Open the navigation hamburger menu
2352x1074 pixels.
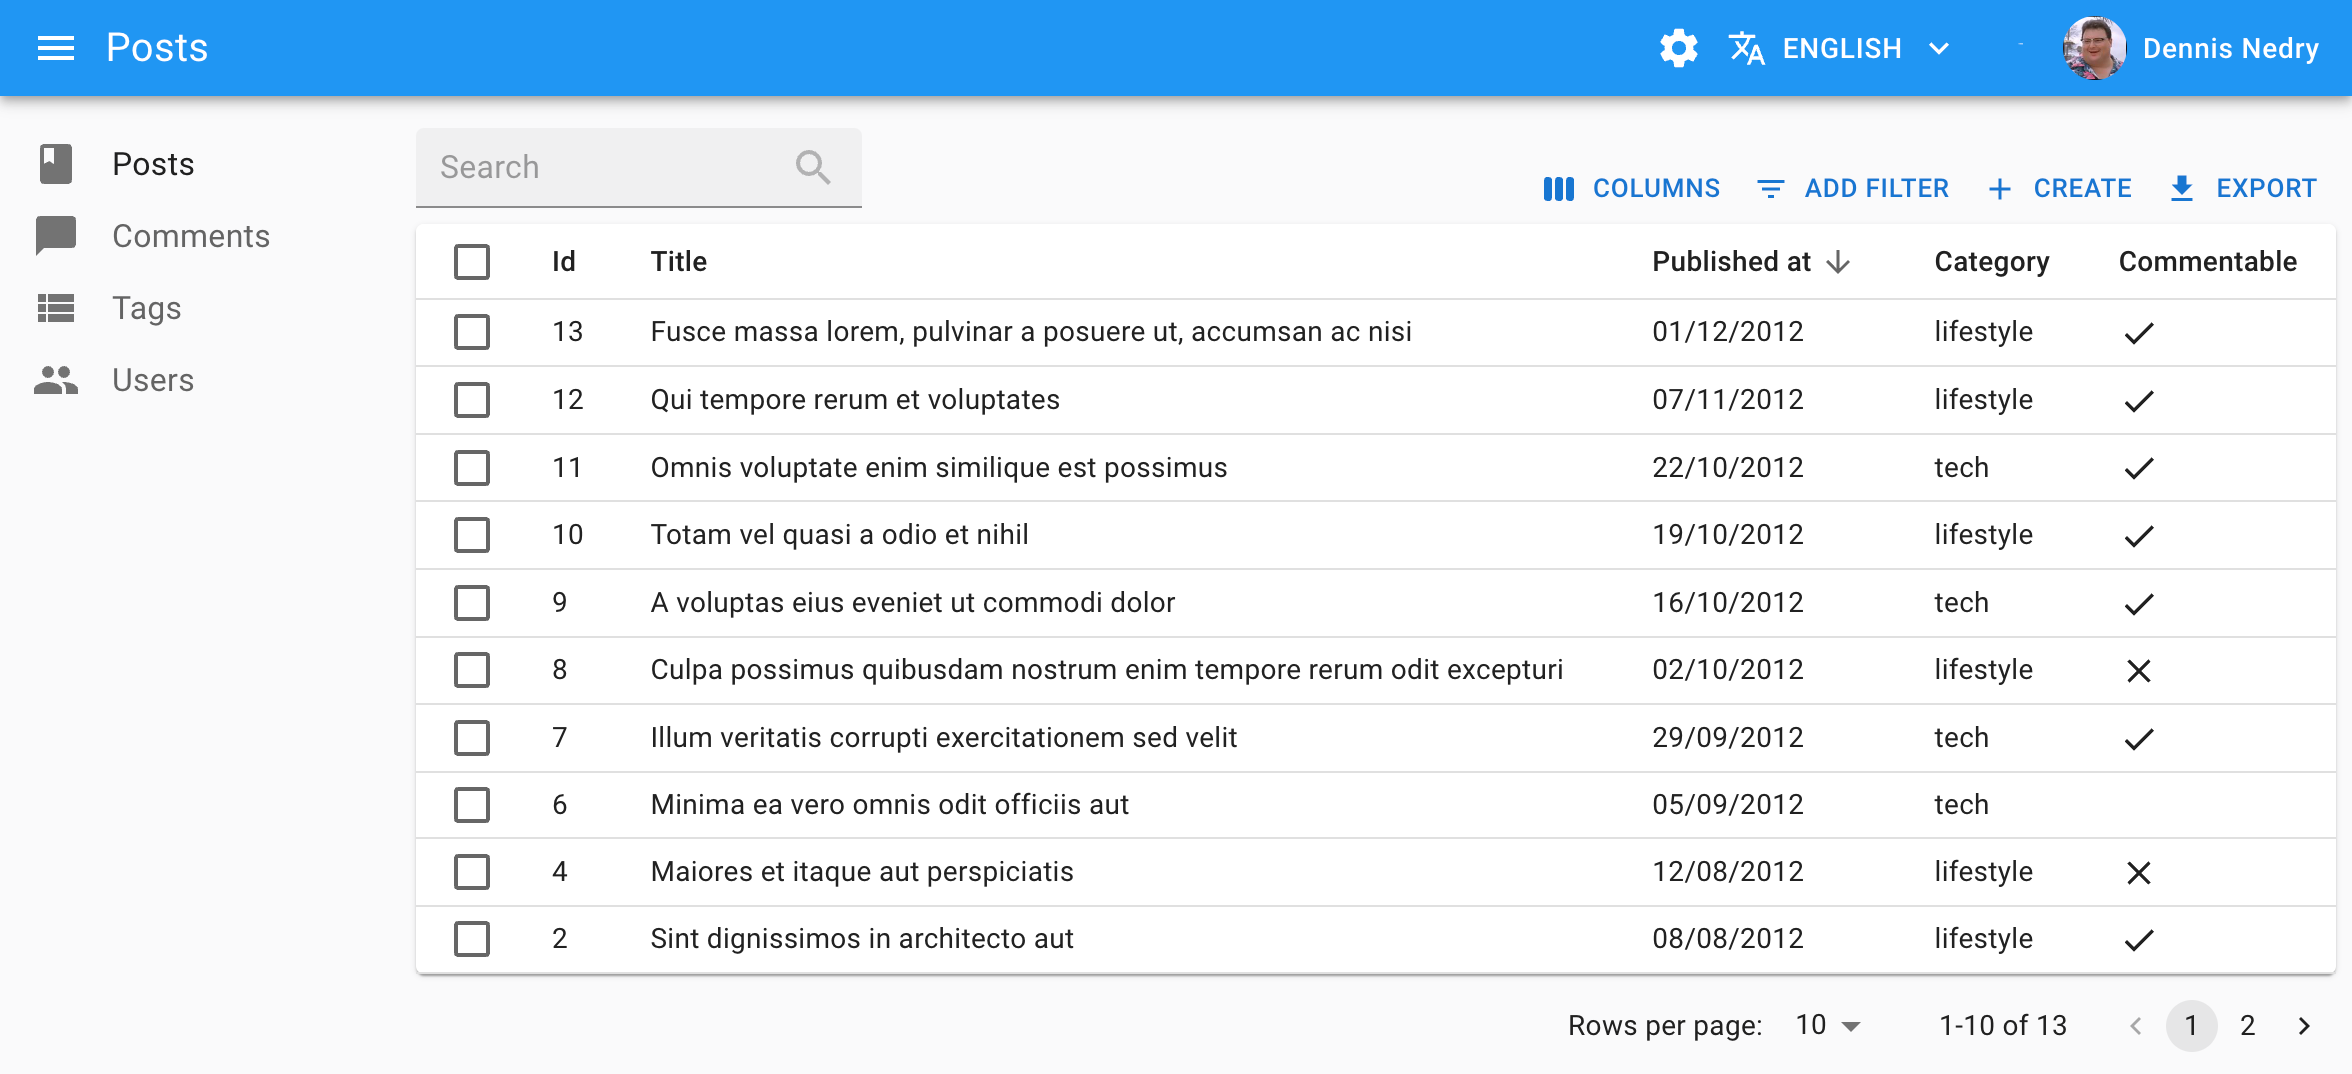click(56, 47)
